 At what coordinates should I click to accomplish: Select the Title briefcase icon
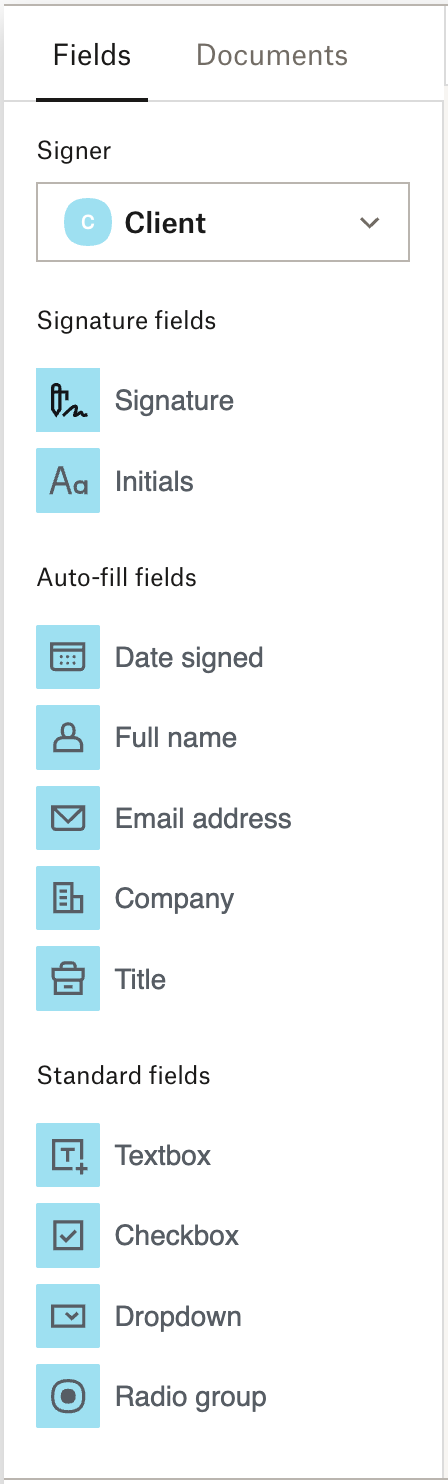(x=68, y=979)
